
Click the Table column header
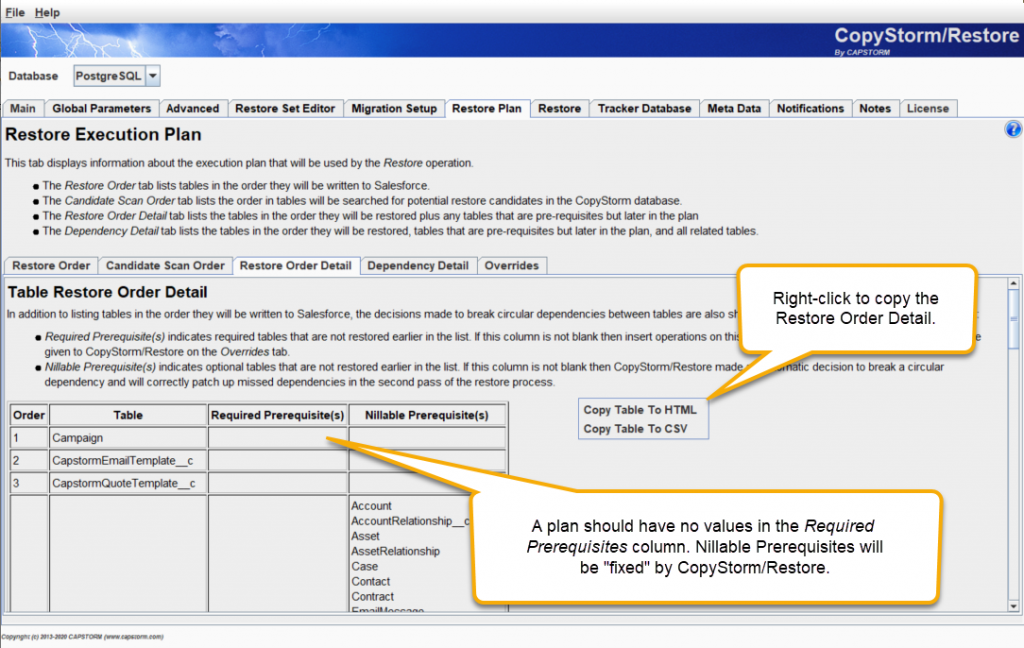[128, 415]
